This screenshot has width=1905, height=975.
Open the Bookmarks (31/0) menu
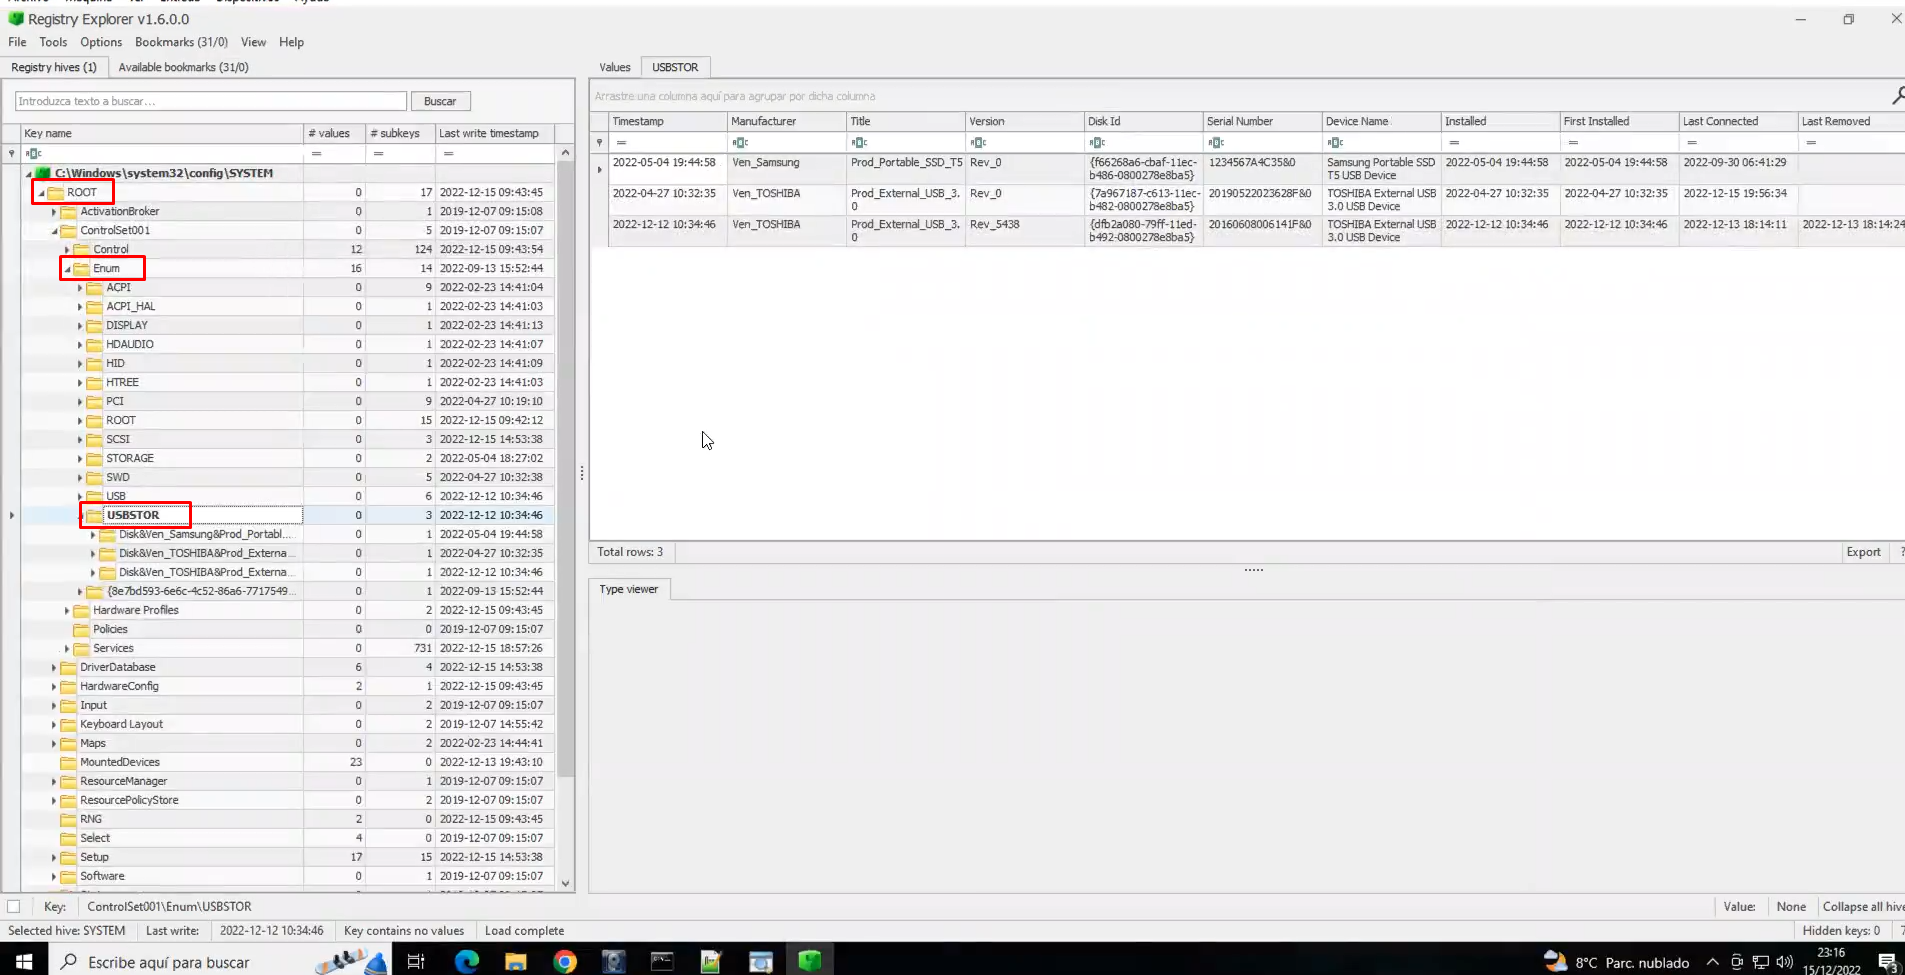pos(180,42)
